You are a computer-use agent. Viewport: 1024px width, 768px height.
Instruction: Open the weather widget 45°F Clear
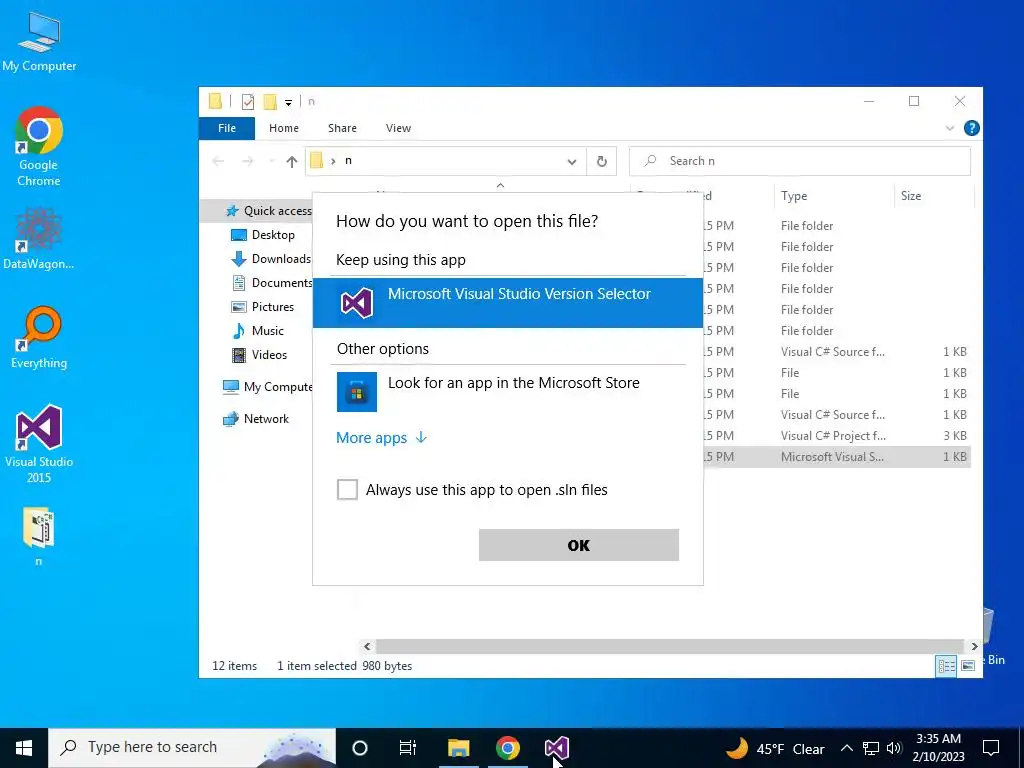pyautogui.click(x=775, y=748)
